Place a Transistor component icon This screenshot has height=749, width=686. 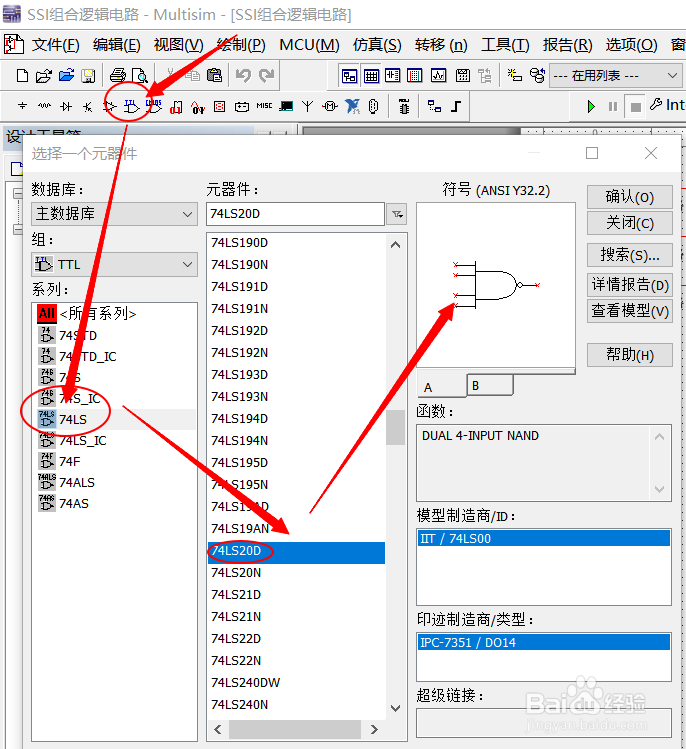(x=87, y=107)
